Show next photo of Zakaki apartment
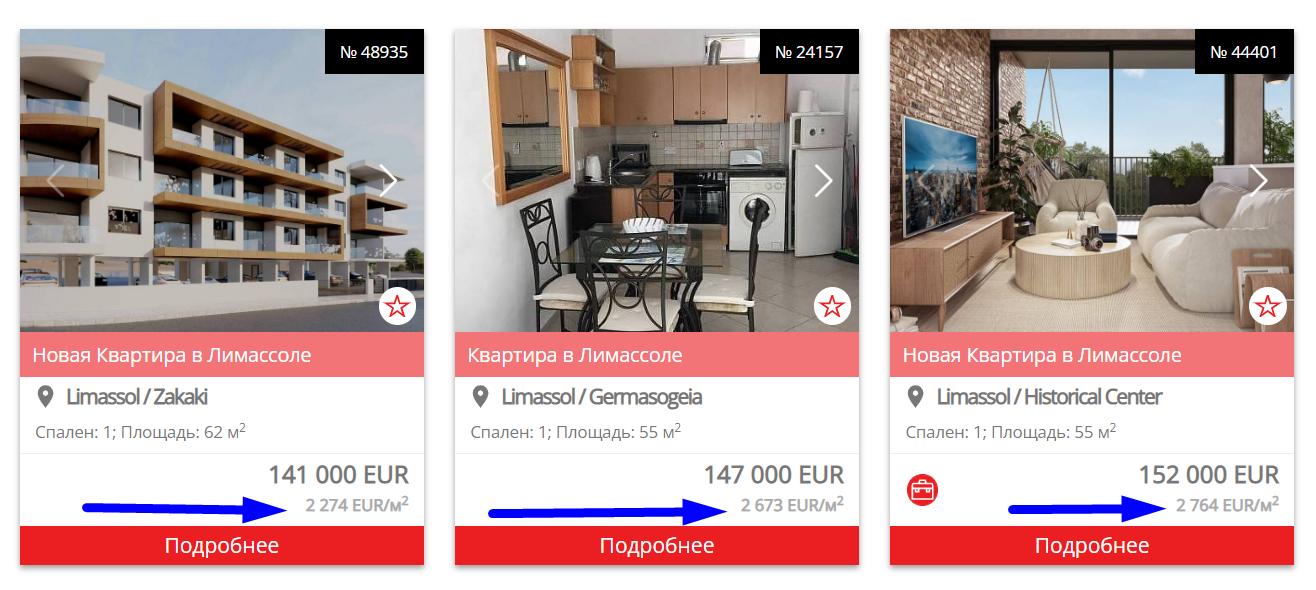The width and height of the screenshot is (1316, 590). click(388, 181)
